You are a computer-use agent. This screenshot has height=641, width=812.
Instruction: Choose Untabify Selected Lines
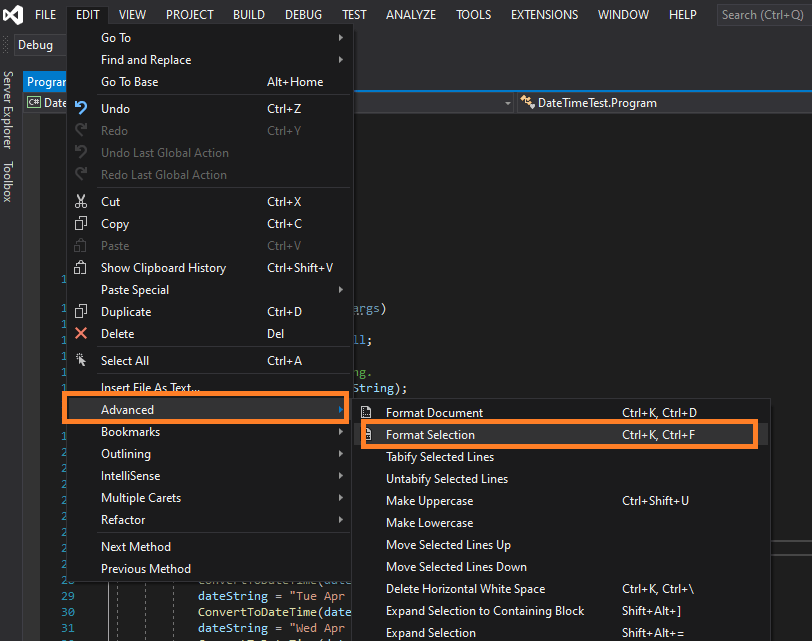[x=561, y=478]
